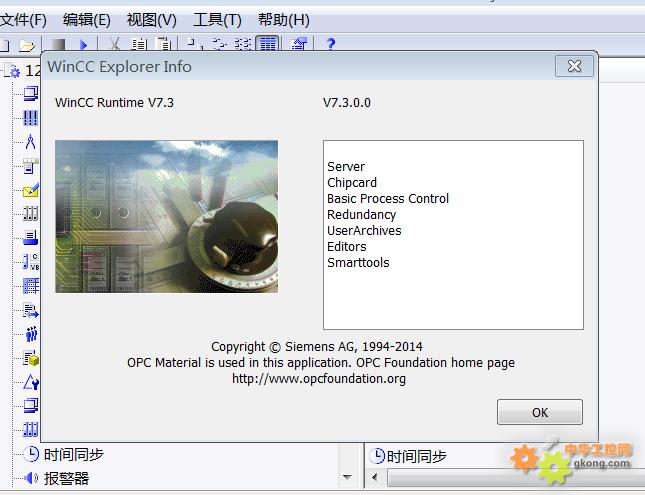Click 'Smarttools' in the components list

tap(358, 263)
